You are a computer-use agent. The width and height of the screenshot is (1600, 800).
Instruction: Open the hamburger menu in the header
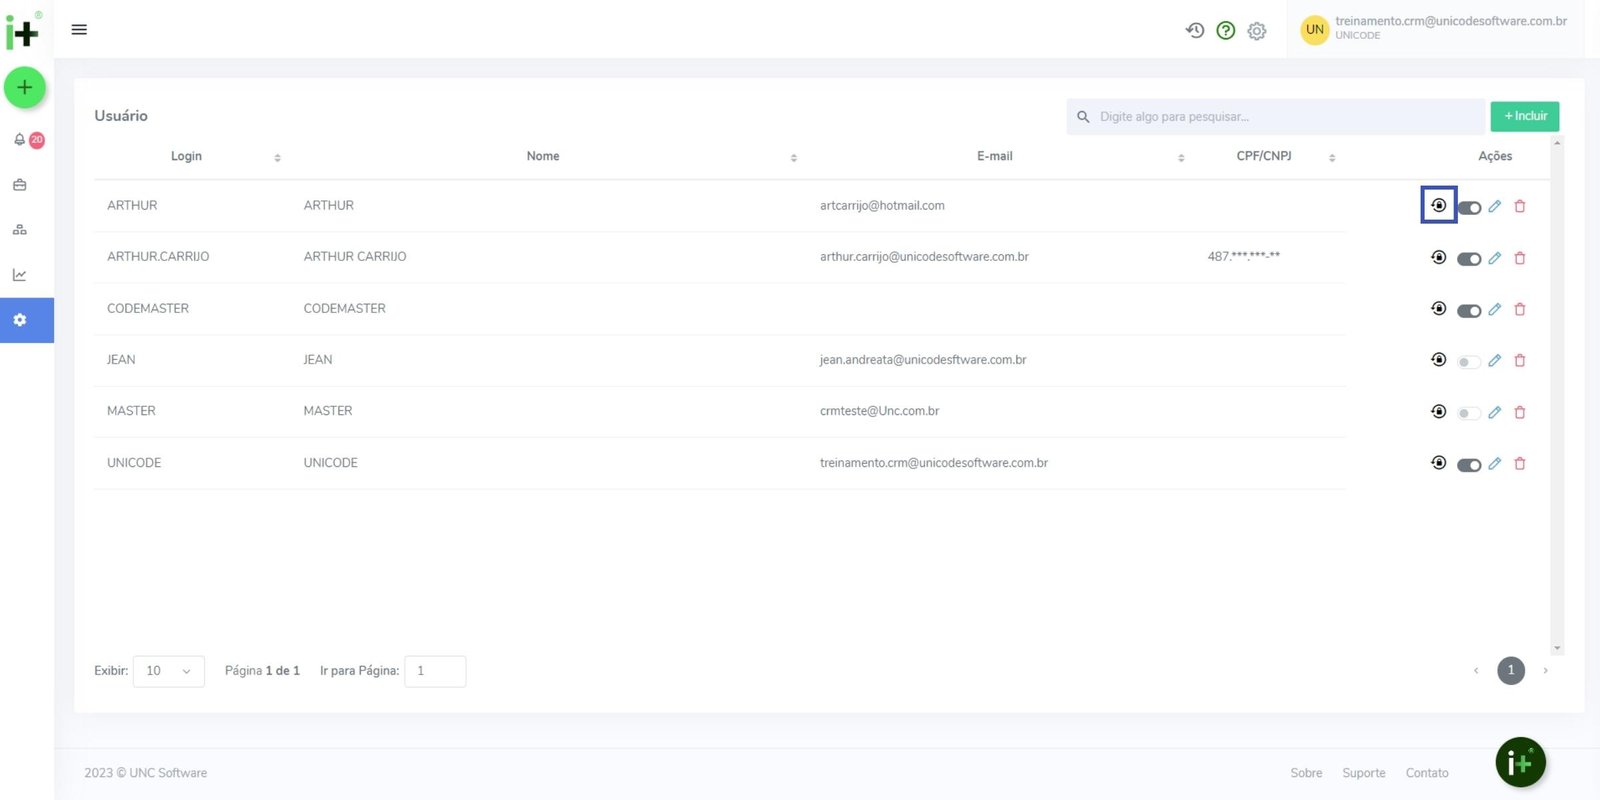pos(79,30)
